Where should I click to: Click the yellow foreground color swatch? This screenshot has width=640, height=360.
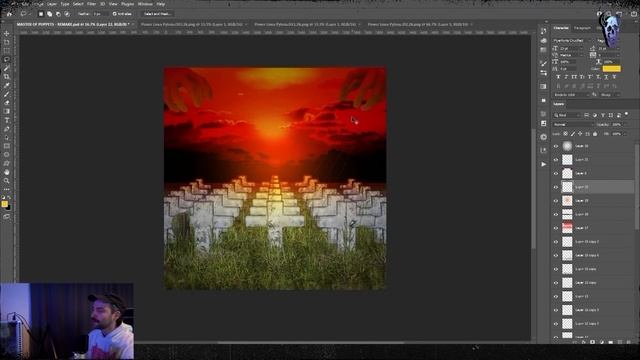coord(4,204)
